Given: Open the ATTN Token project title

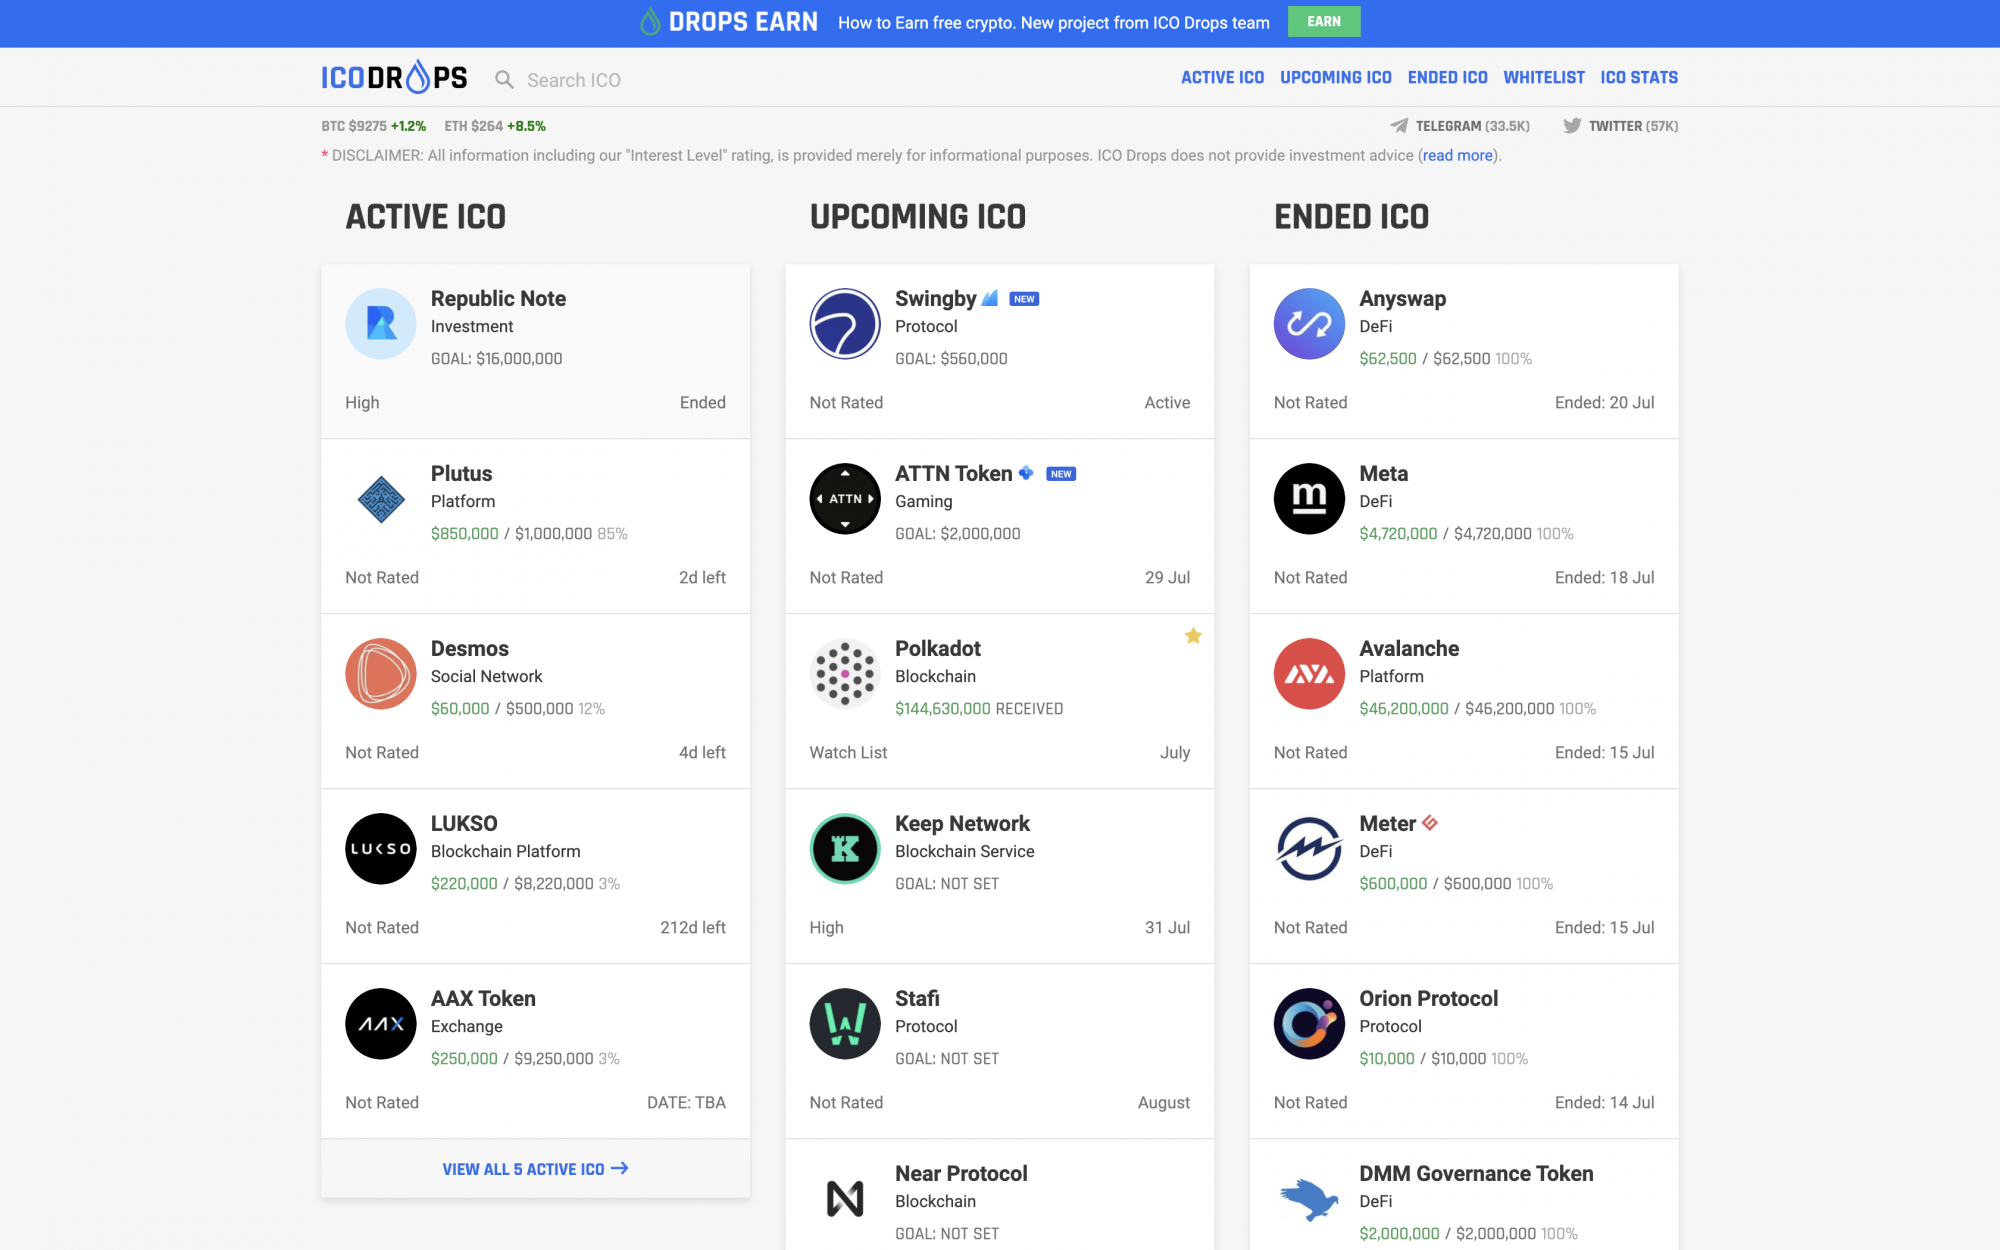Looking at the screenshot, I should (x=953, y=473).
